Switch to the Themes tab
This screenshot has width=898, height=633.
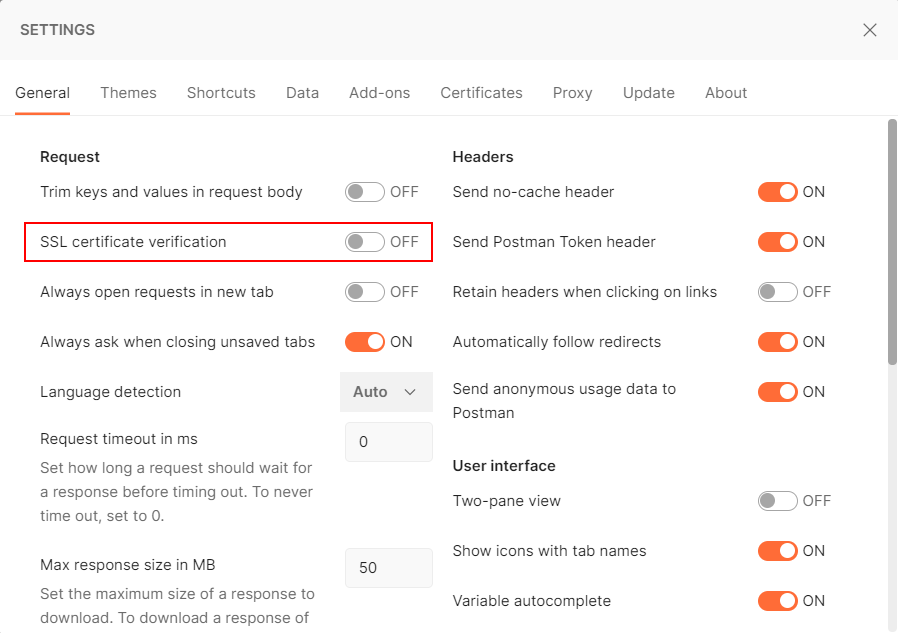128,93
